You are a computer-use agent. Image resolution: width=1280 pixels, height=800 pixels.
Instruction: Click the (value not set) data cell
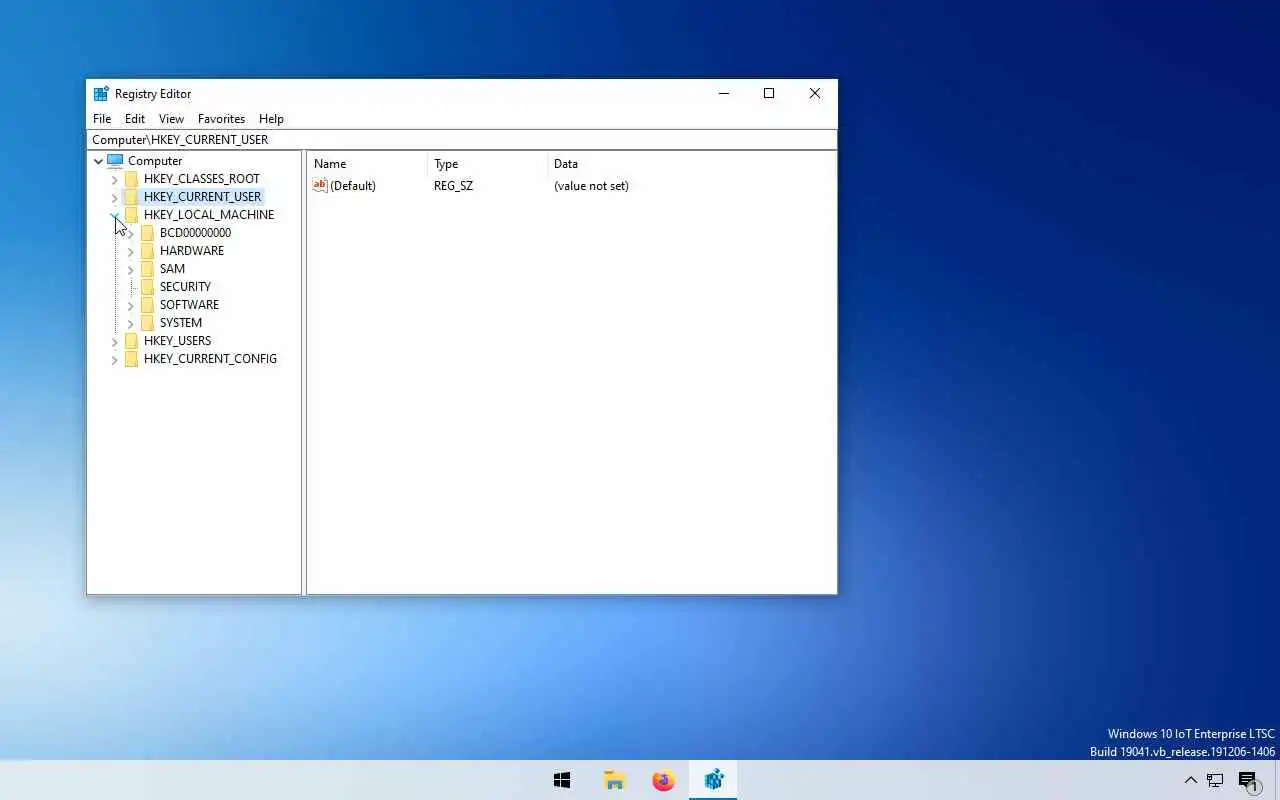[591, 186]
